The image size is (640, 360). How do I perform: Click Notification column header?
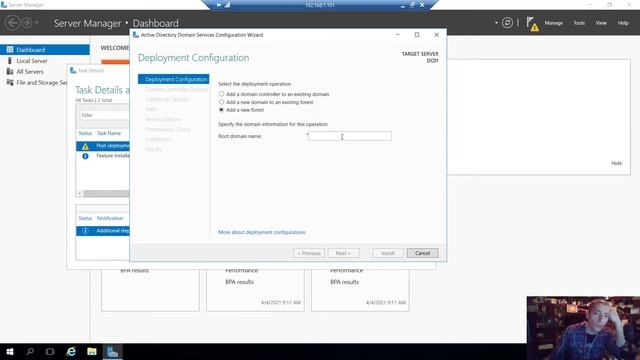tap(110, 218)
